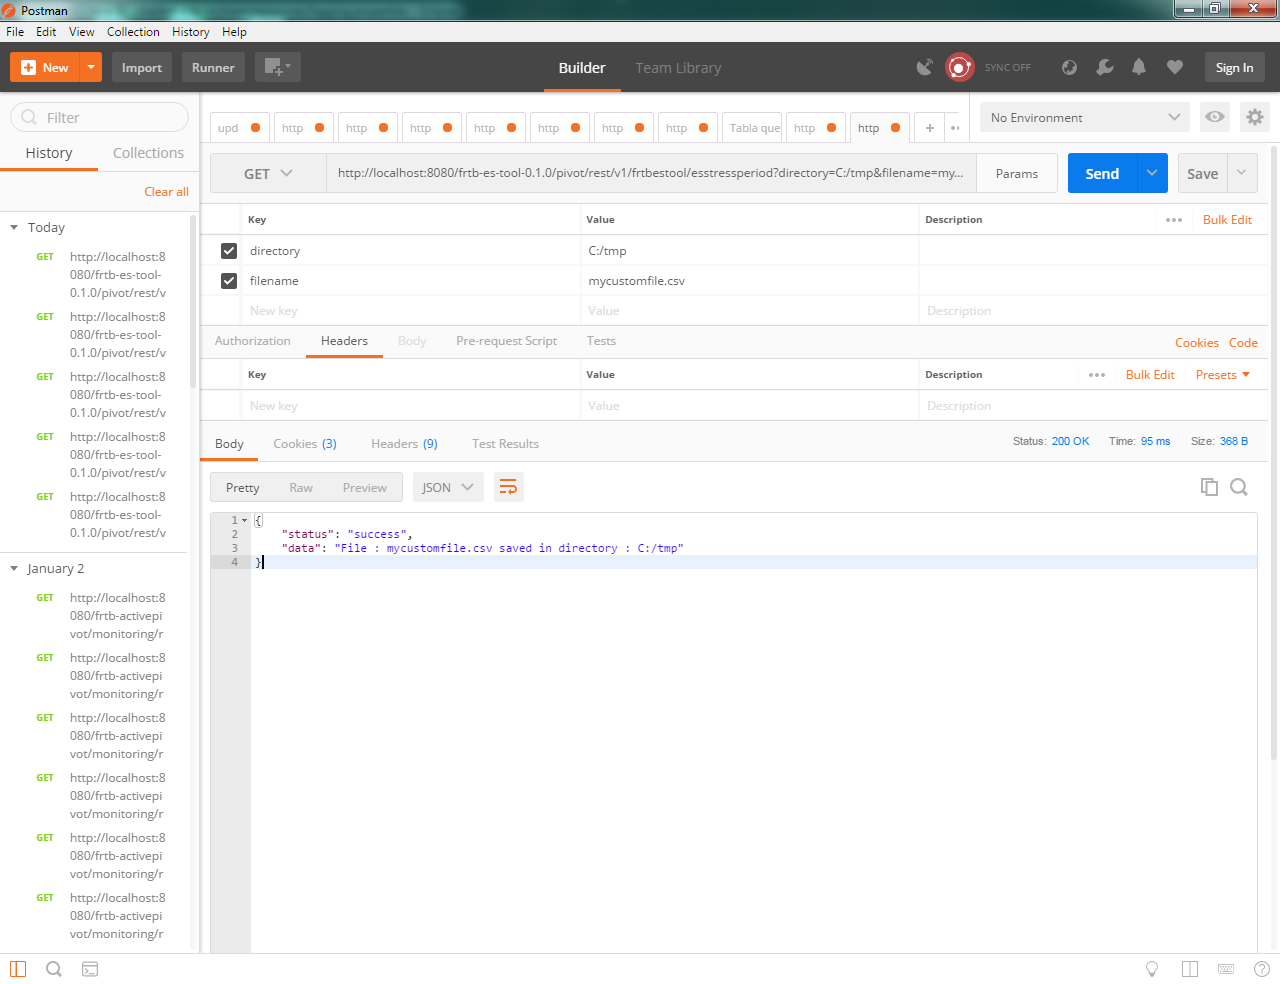
Task: Open the new window icon in toolbar
Action: pos(277,67)
